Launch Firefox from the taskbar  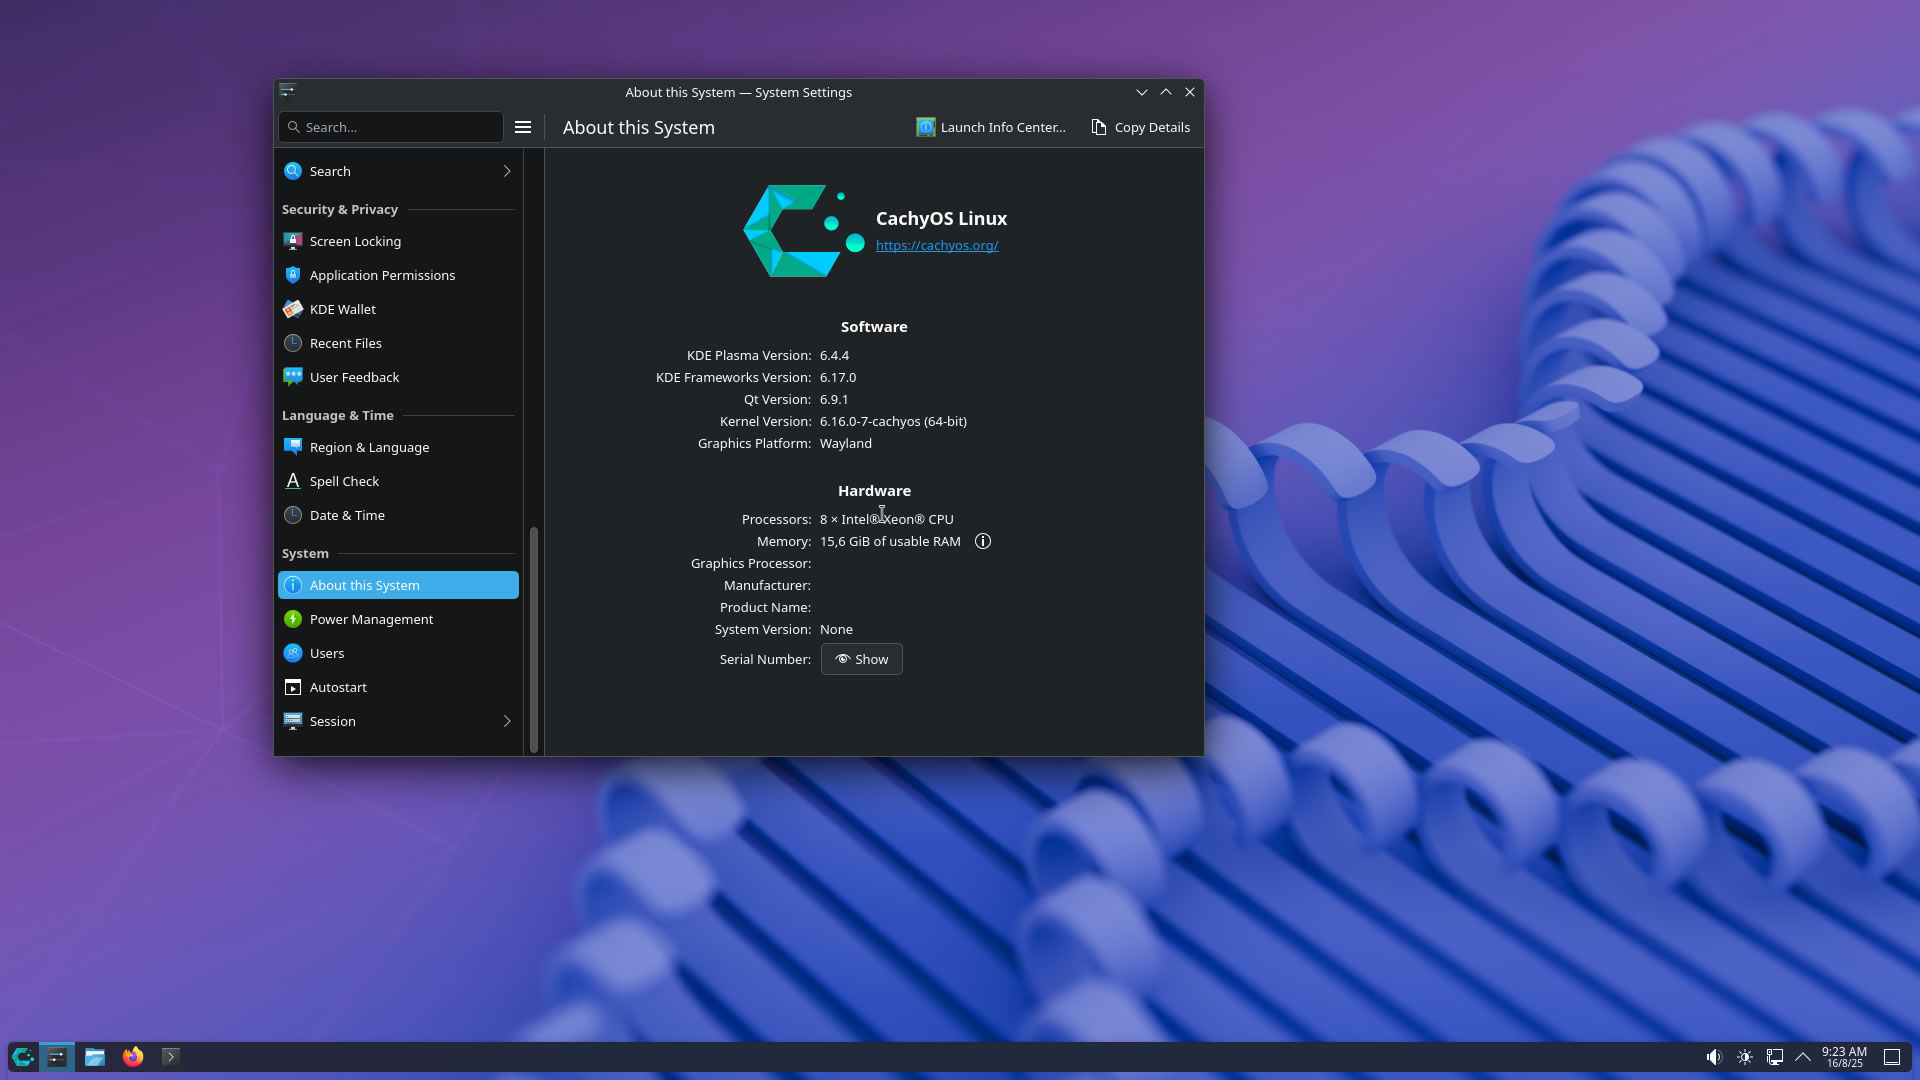[133, 1057]
